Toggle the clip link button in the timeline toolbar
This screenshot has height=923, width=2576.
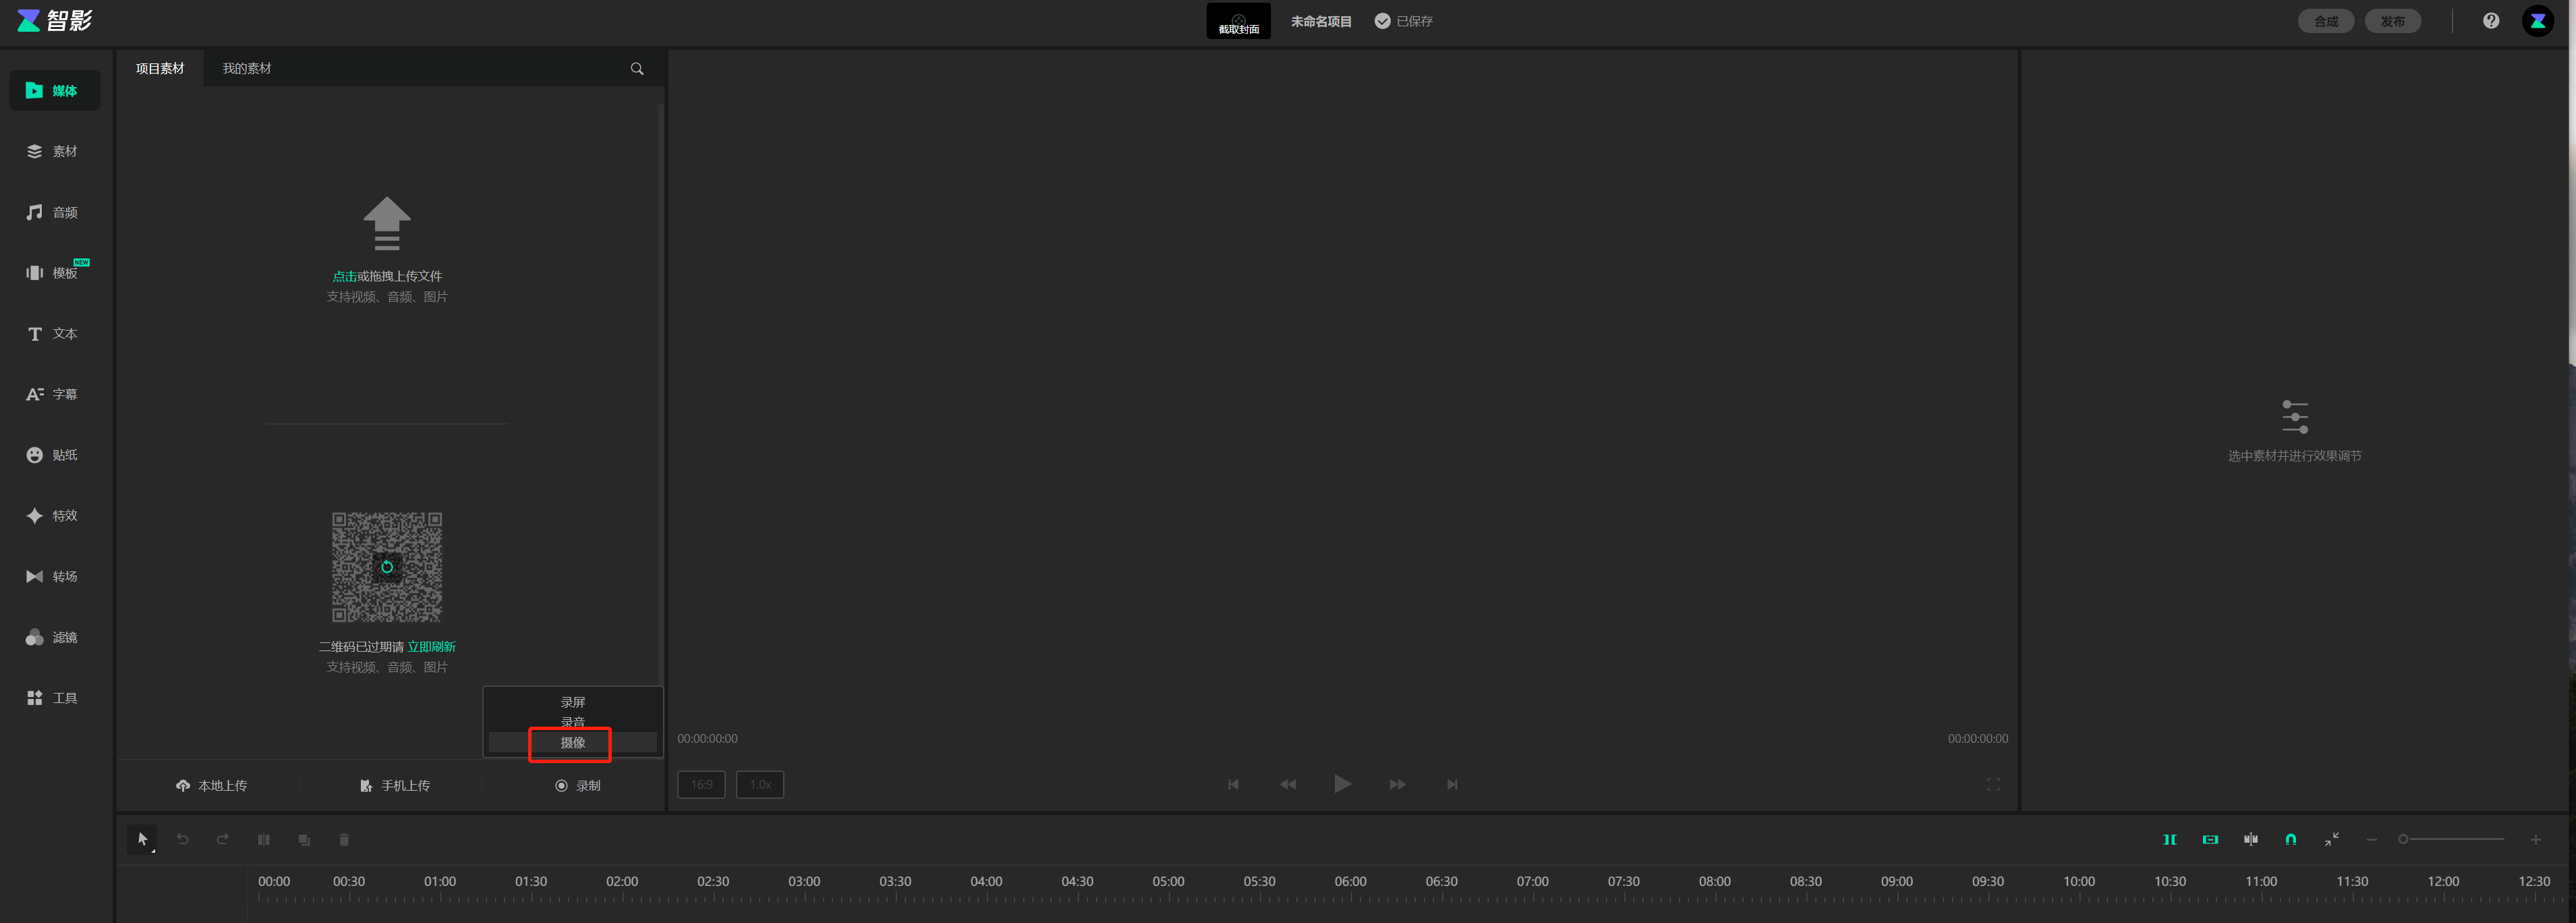[2210, 839]
